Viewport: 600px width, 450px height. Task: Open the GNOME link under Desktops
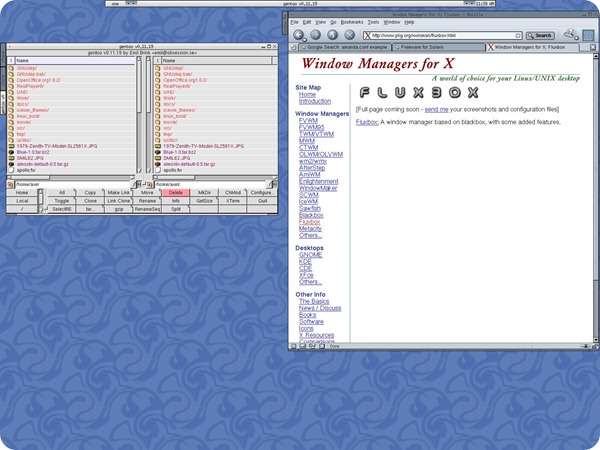(x=310, y=255)
